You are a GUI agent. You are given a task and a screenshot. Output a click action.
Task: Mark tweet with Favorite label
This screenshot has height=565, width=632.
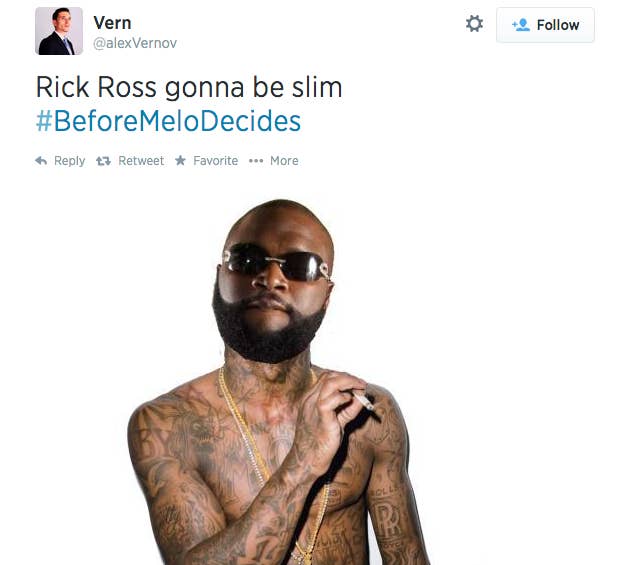point(216,161)
